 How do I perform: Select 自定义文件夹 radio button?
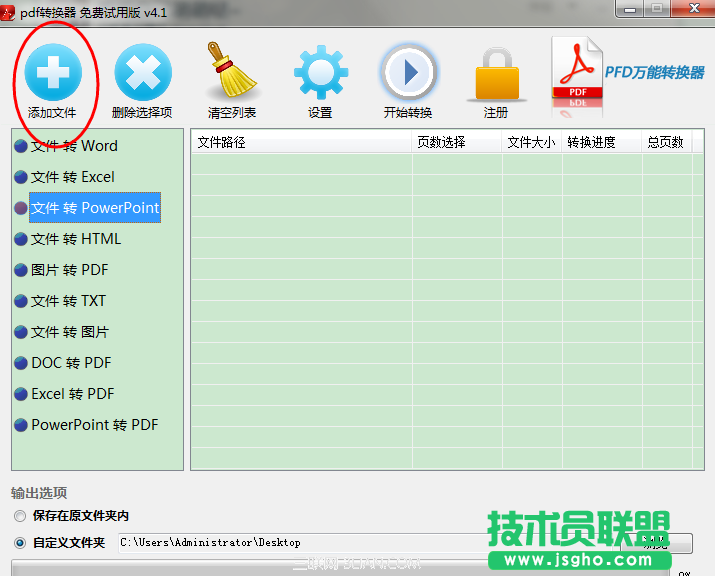click(x=20, y=542)
